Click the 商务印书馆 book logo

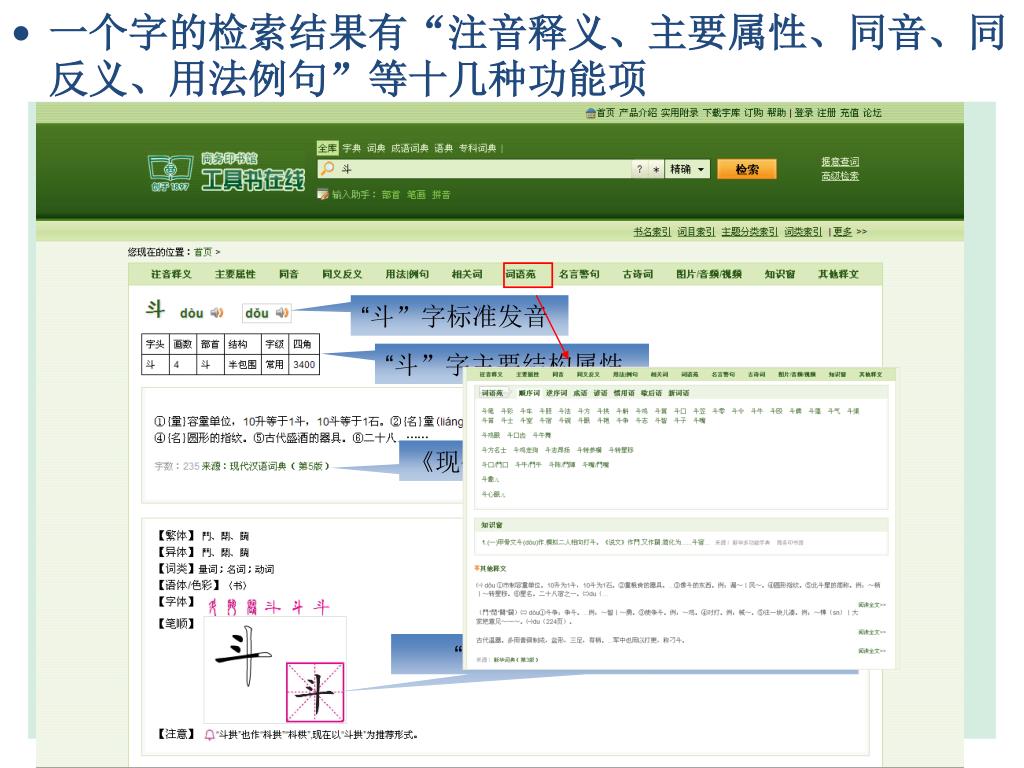tap(170, 172)
